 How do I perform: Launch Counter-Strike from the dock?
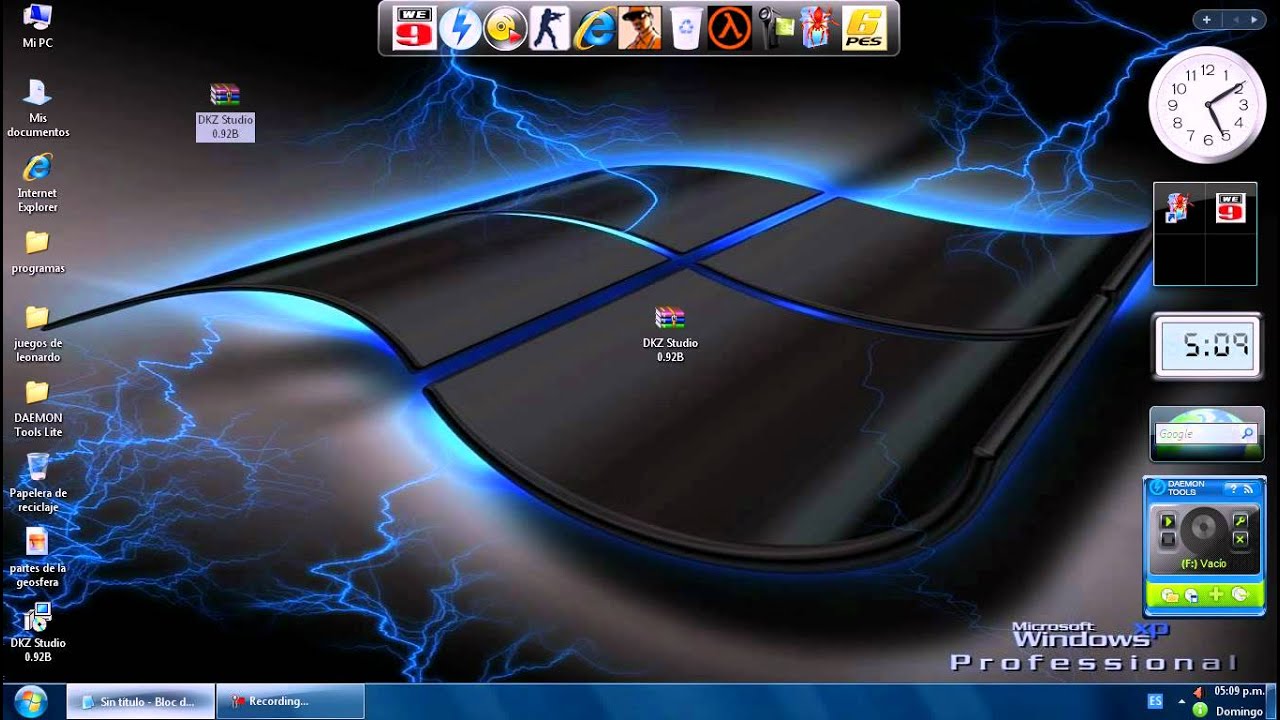[549, 28]
